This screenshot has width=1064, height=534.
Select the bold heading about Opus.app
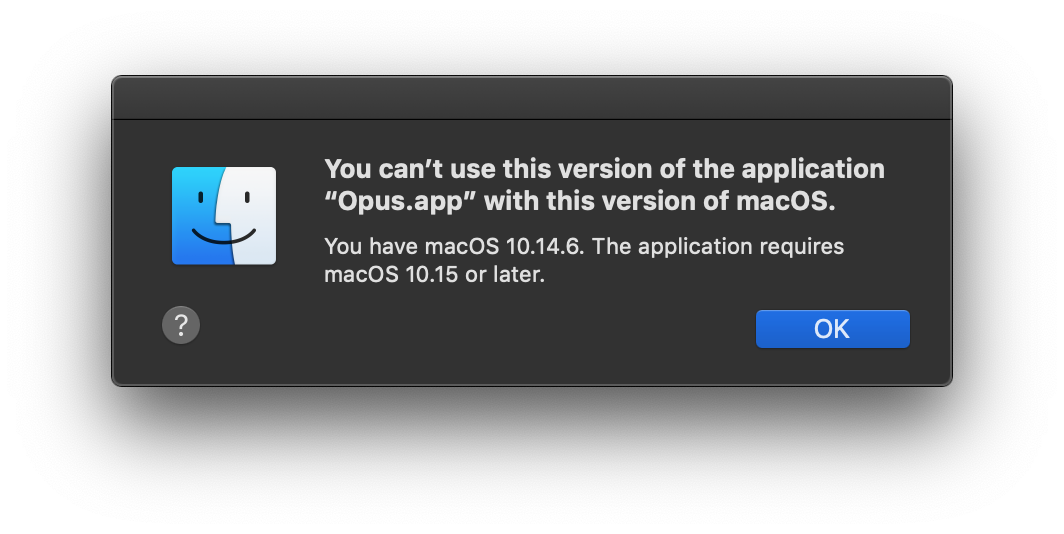(x=605, y=185)
